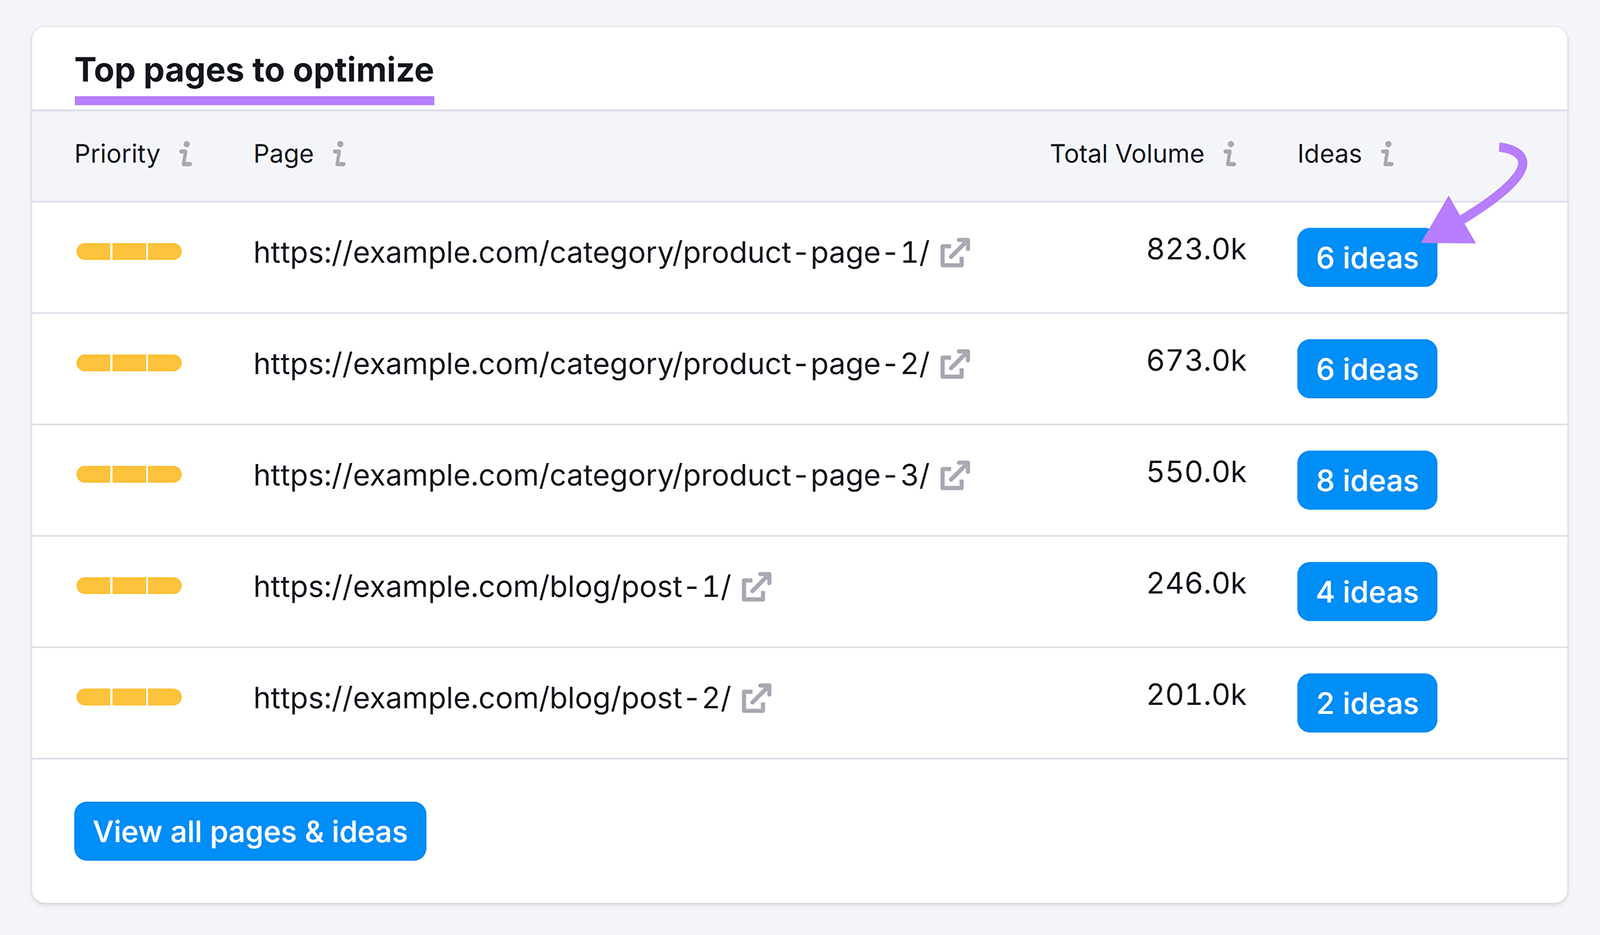Open product-page-2 via its external link icon
Image resolution: width=1600 pixels, height=935 pixels.
click(956, 366)
